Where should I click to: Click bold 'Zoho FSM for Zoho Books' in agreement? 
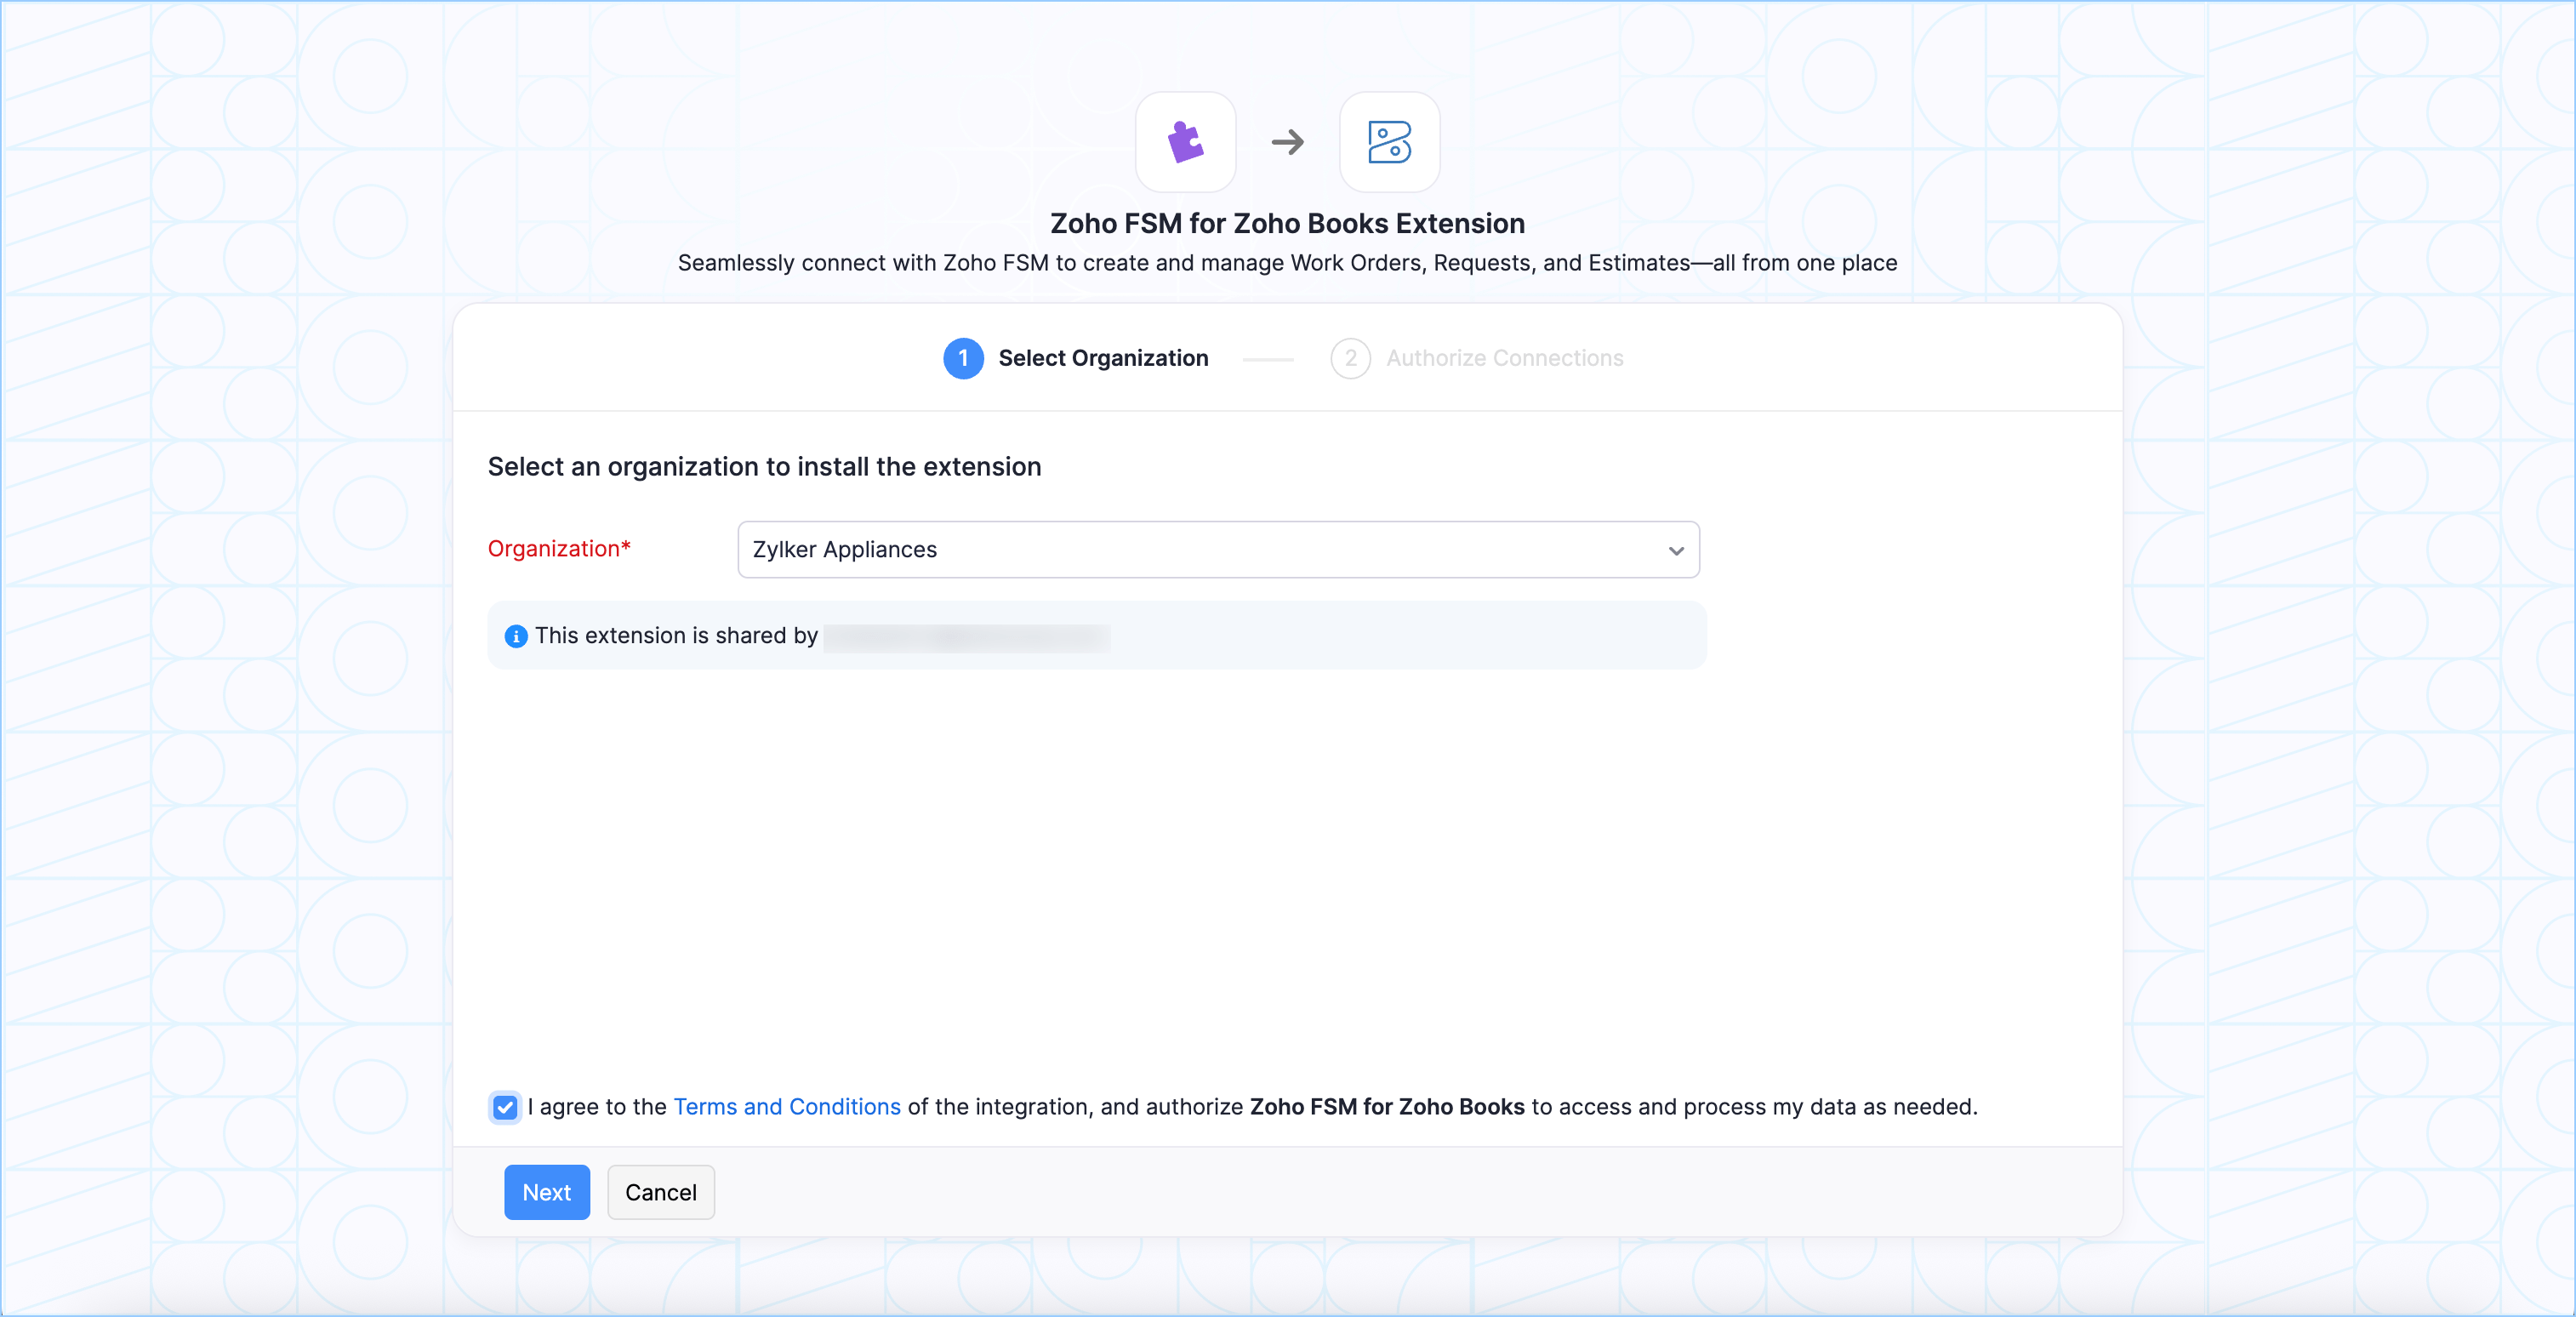tap(1387, 1107)
